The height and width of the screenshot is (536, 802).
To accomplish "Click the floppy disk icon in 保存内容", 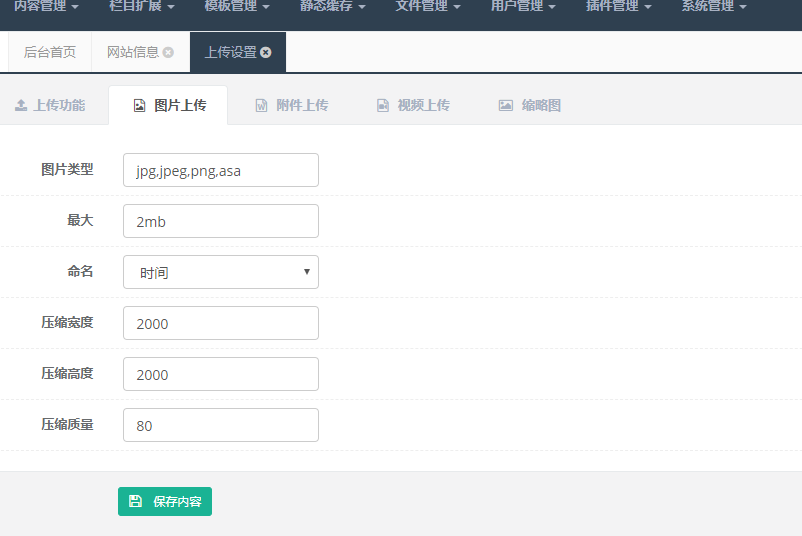I will [x=135, y=501].
